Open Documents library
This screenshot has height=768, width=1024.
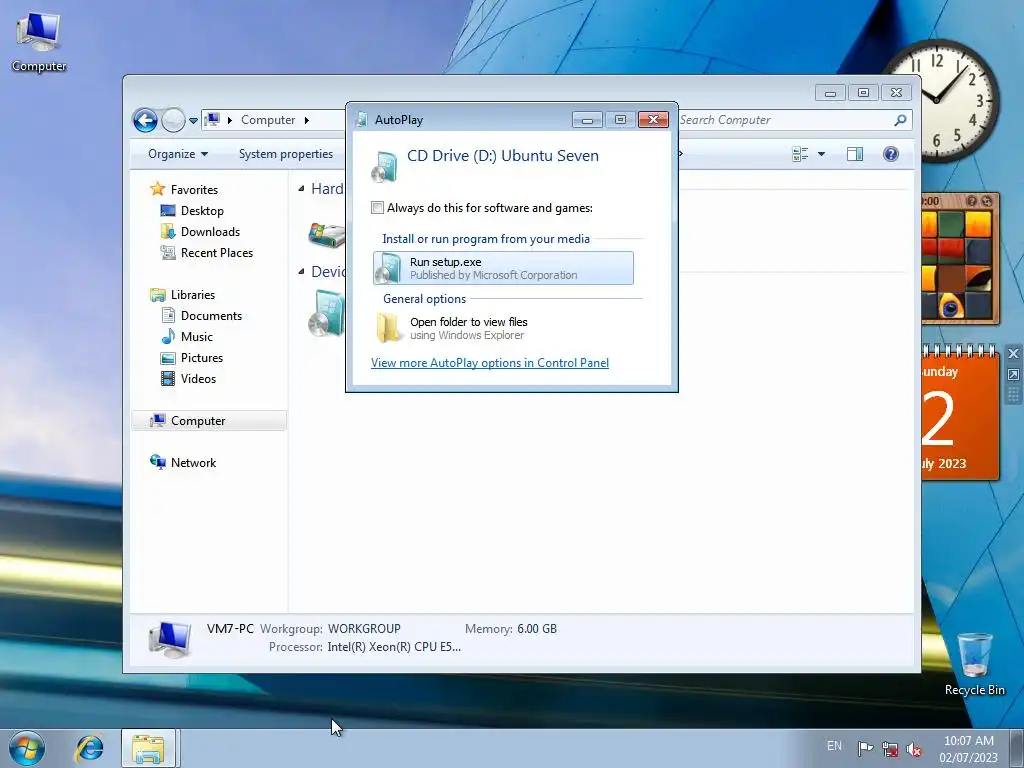(211, 316)
